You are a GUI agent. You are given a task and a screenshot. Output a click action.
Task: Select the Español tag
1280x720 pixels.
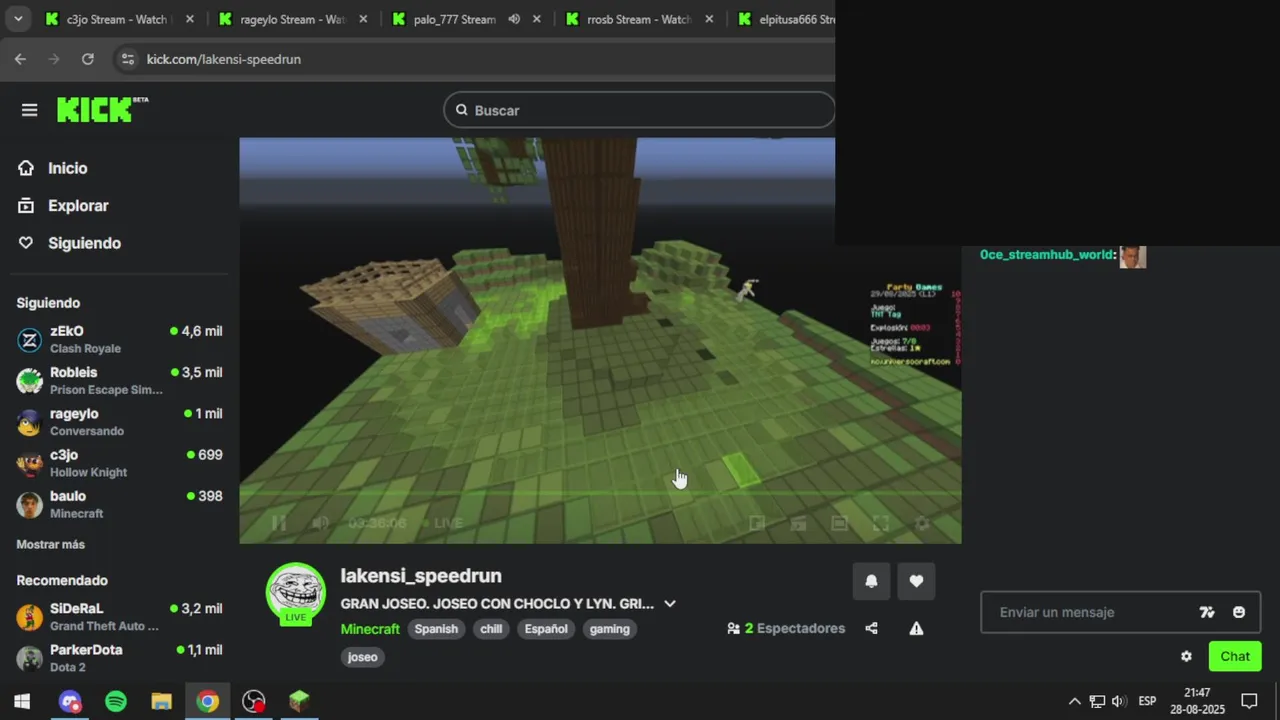tap(546, 629)
